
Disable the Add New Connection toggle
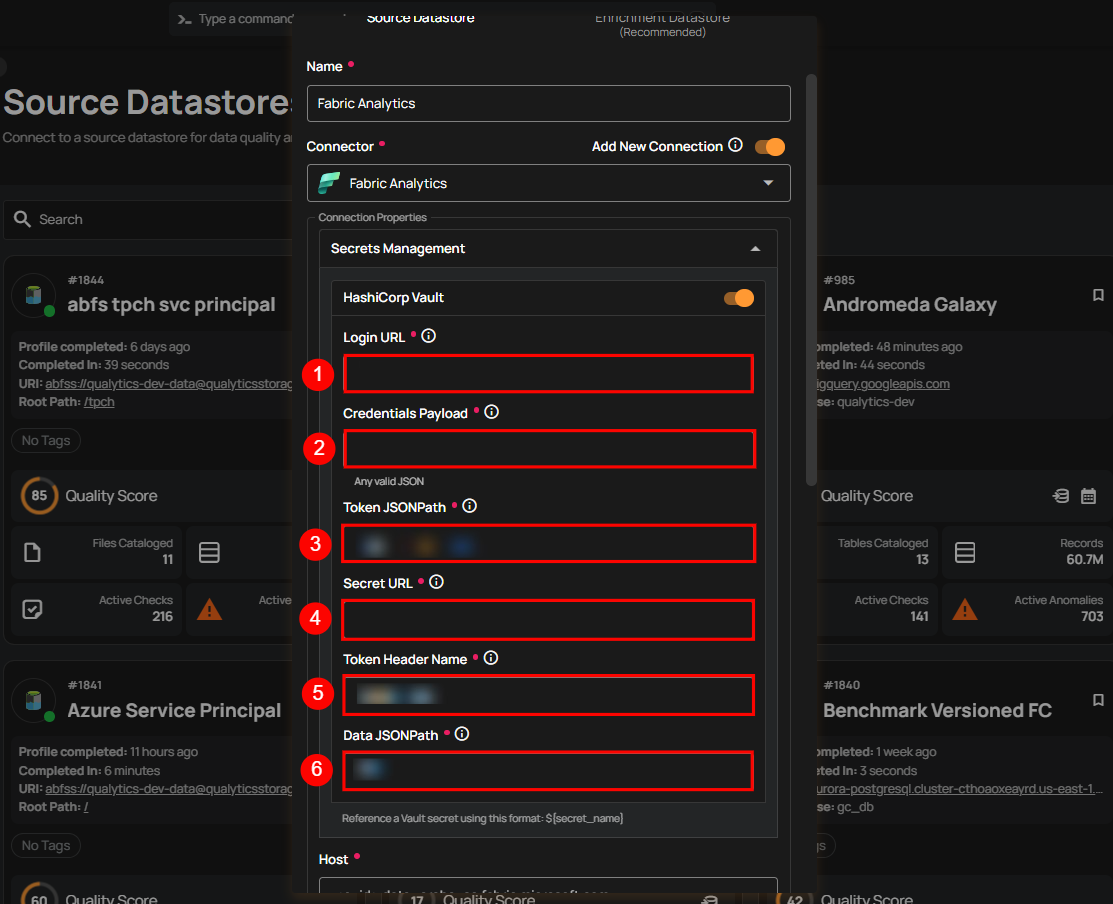[769, 147]
